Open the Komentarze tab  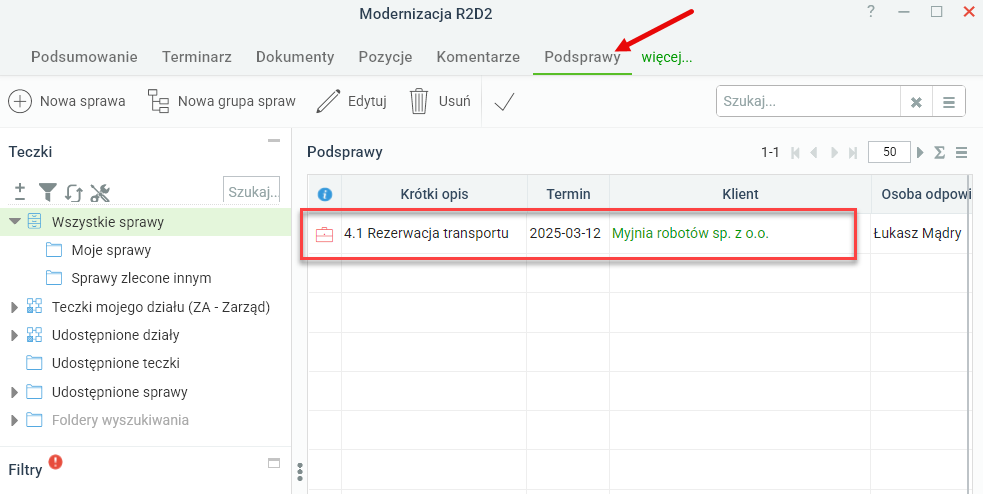coord(478,57)
